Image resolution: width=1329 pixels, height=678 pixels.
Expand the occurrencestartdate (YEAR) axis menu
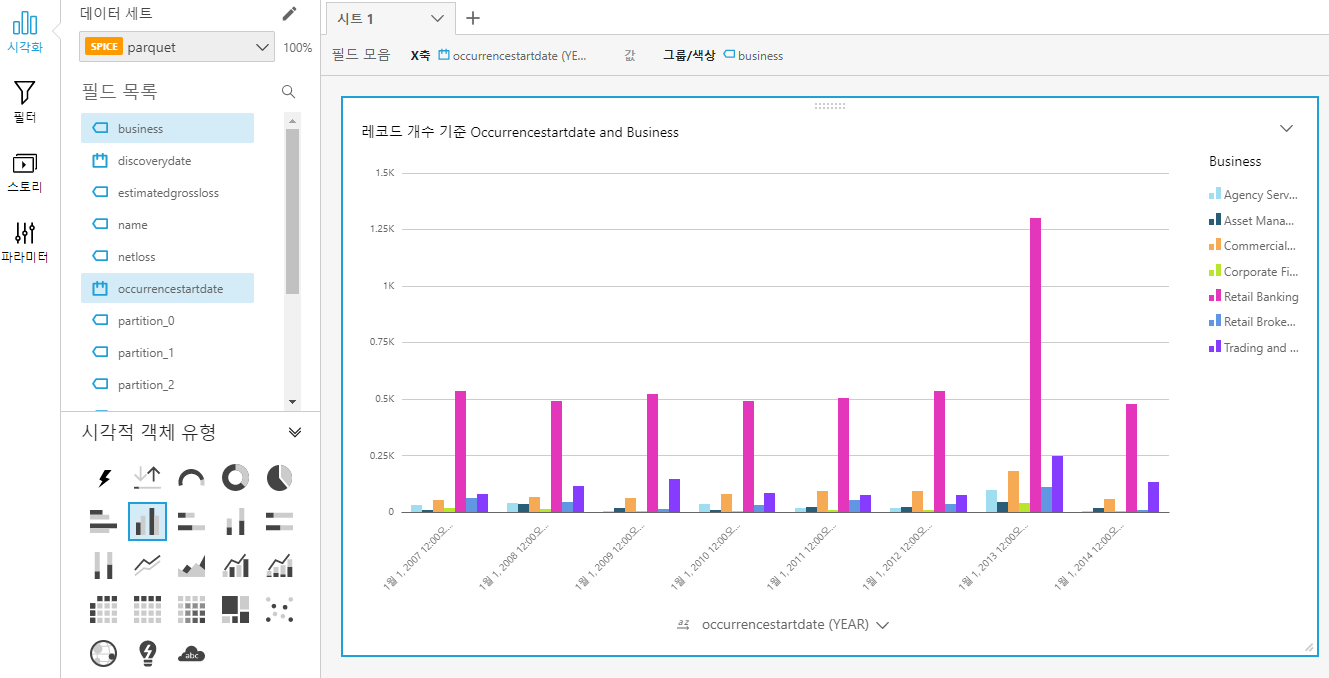882,625
